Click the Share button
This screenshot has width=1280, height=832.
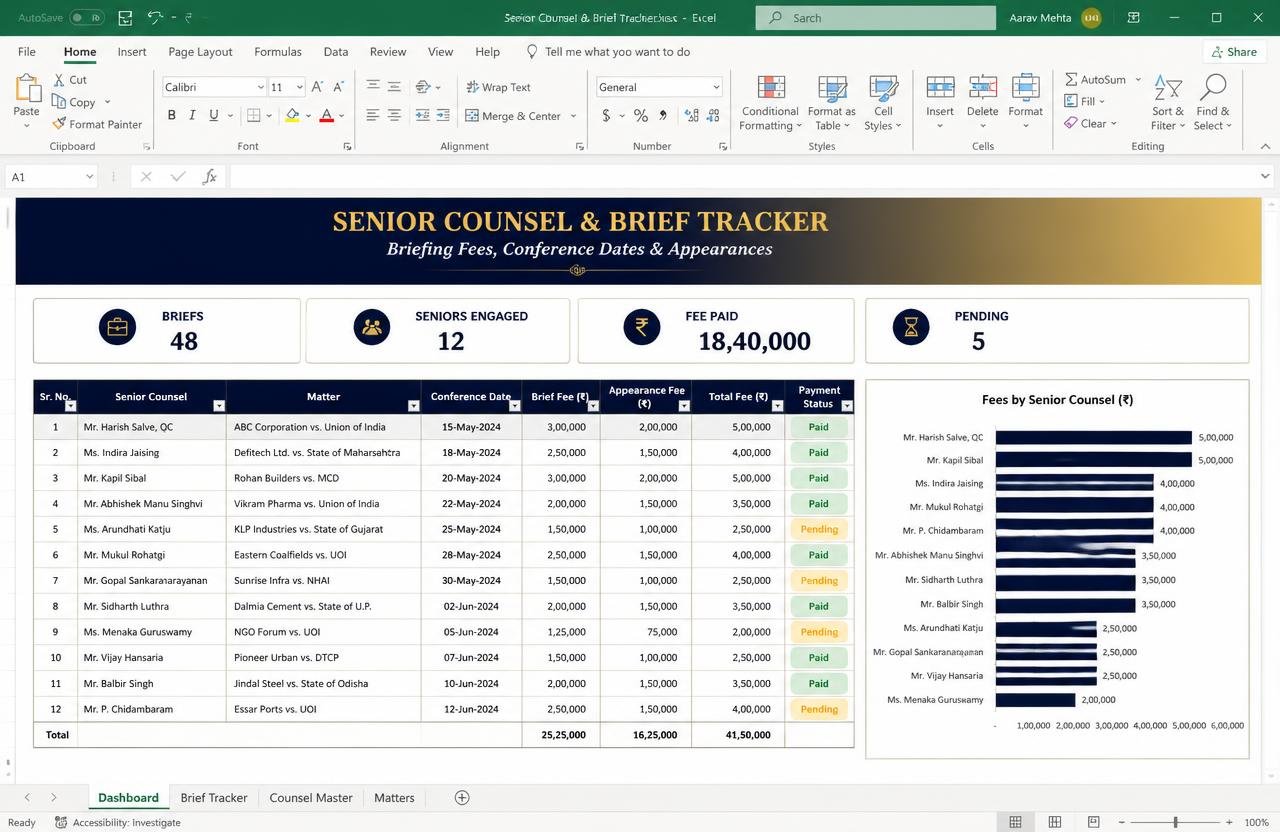(x=1234, y=52)
